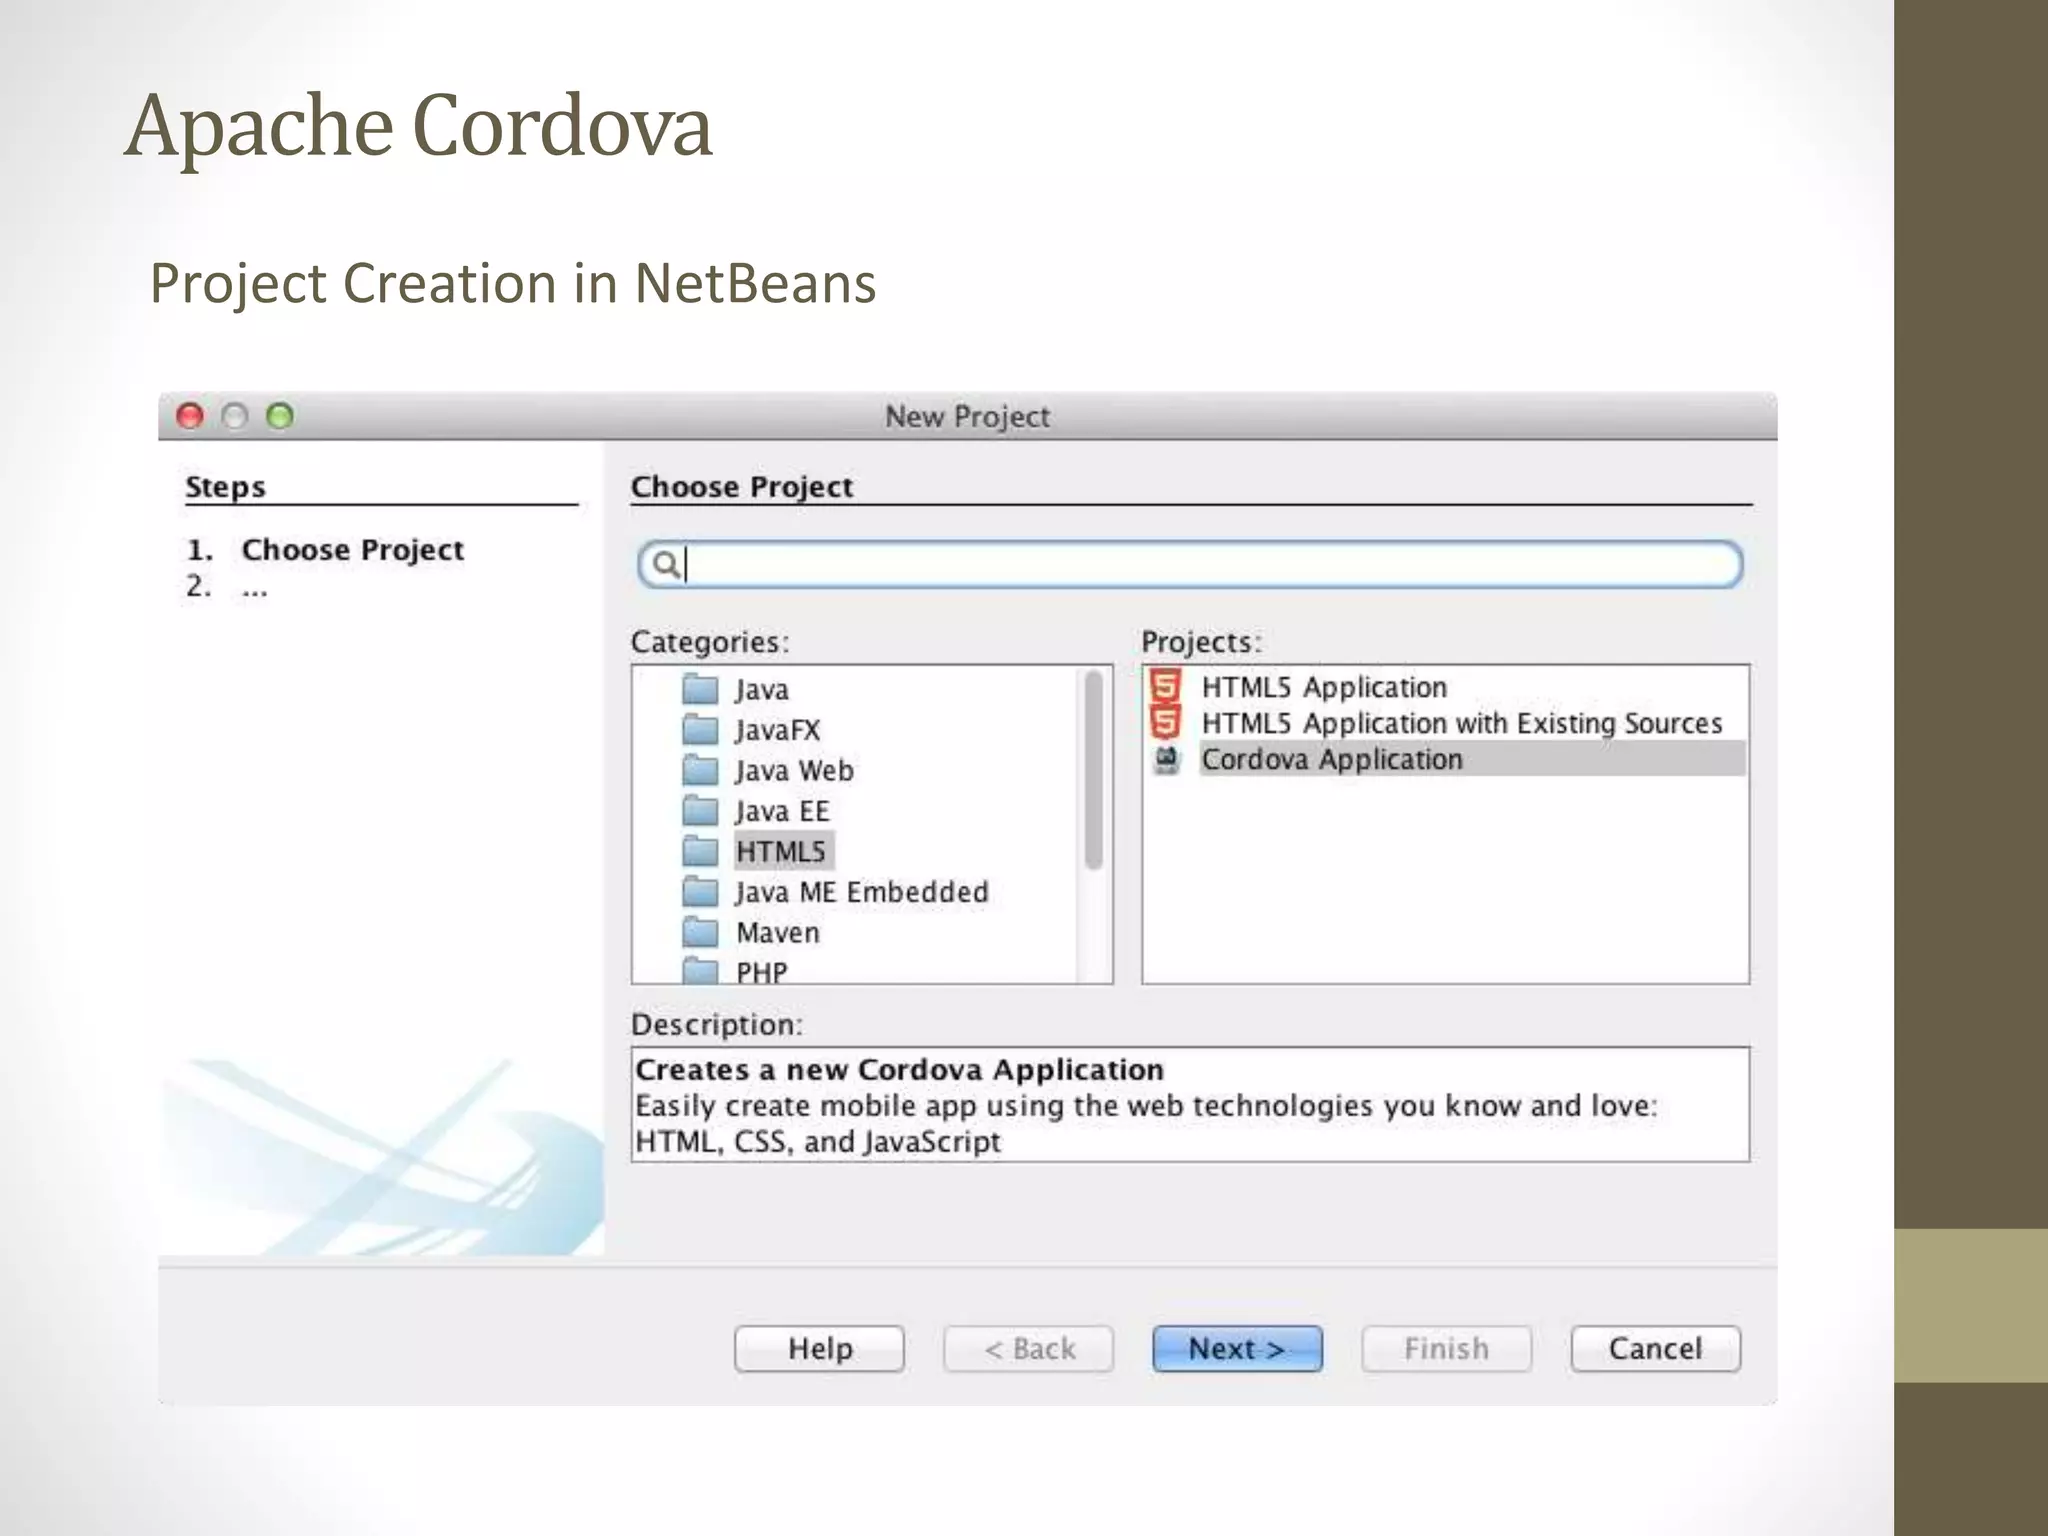Image resolution: width=2048 pixels, height=1536 pixels.
Task: Click the HTML5 category folder icon
Action: (700, 851)
